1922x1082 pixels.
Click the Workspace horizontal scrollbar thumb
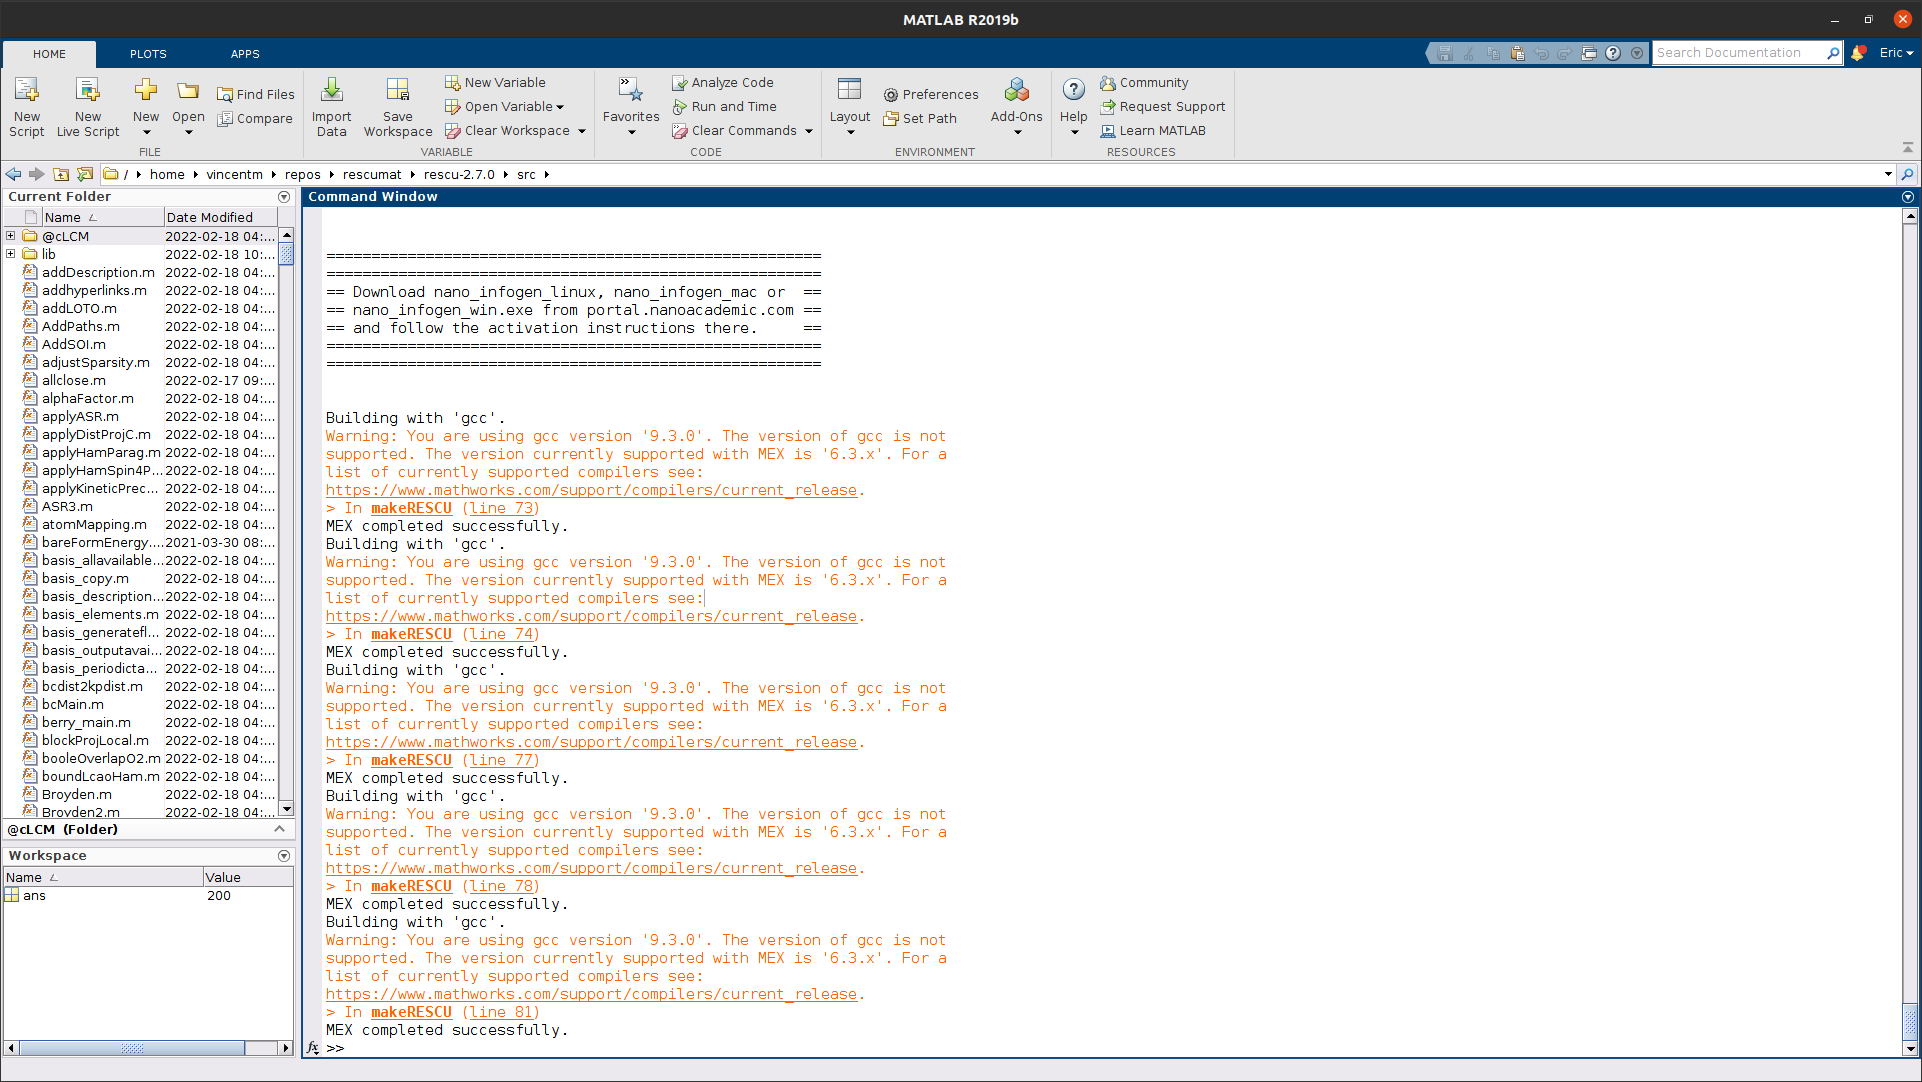[x=132, y=1048]
